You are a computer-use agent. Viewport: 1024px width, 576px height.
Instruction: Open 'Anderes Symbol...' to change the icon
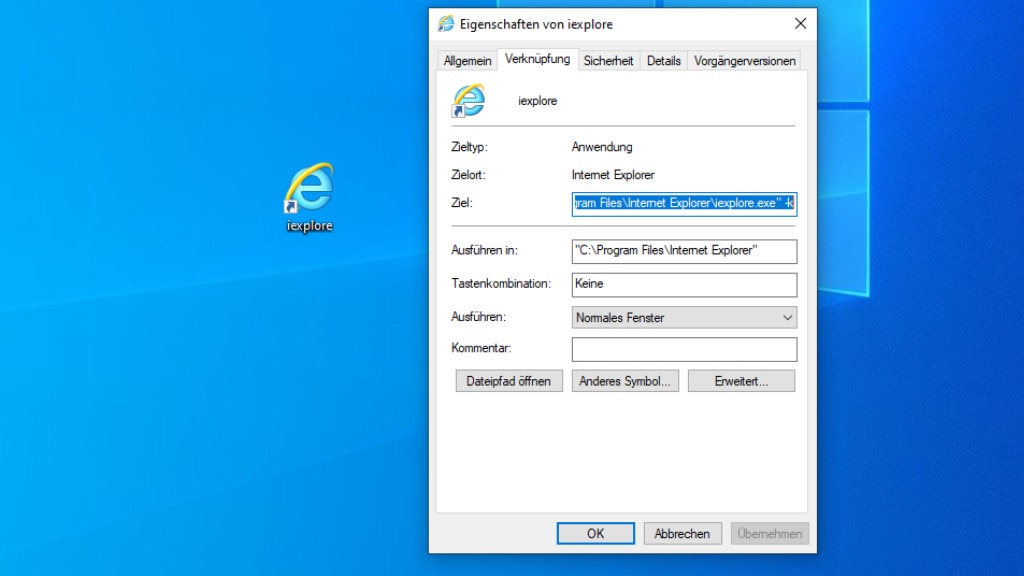pos(626,381)
